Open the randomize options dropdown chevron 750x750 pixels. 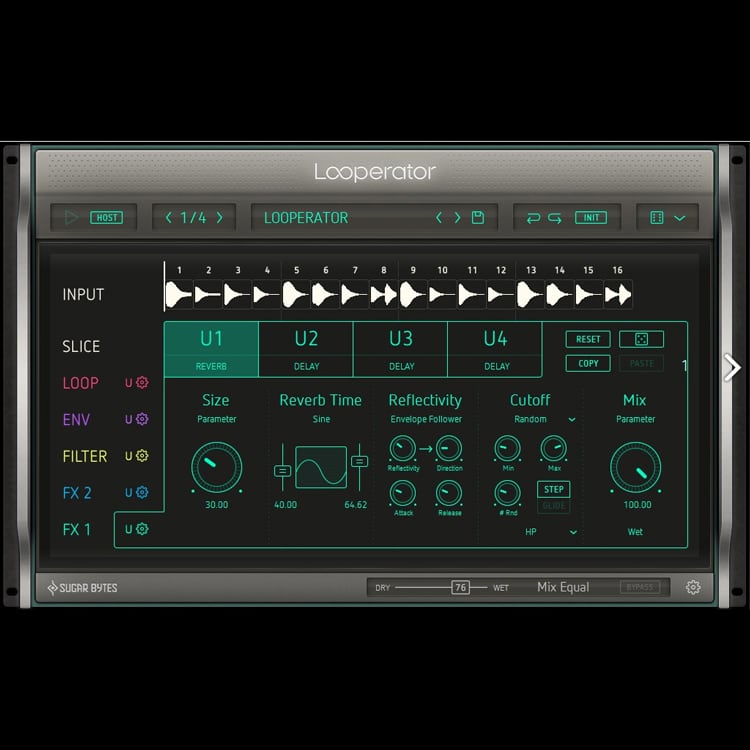tap(680, 218)
